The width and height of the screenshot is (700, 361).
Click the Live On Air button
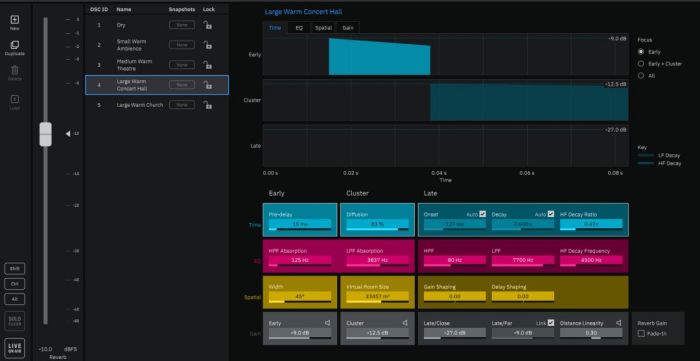15,349
